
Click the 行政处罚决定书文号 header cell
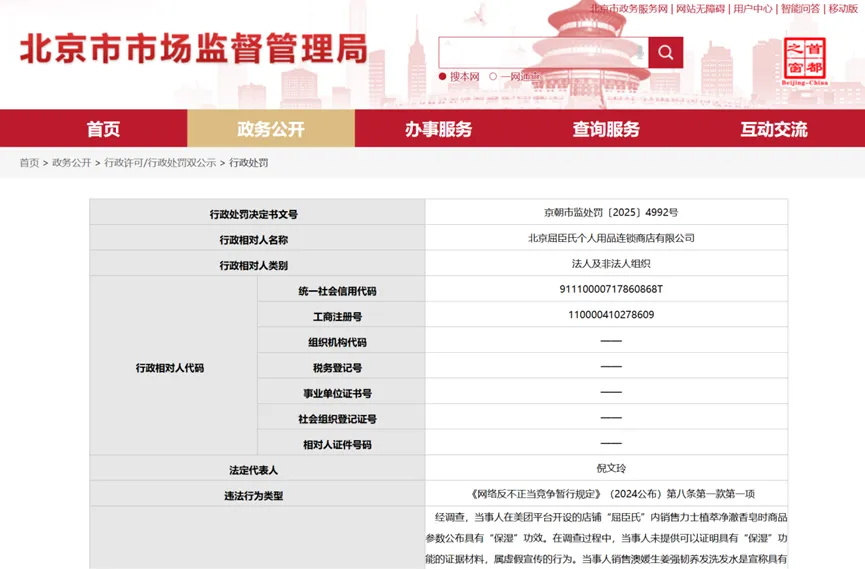257,212
